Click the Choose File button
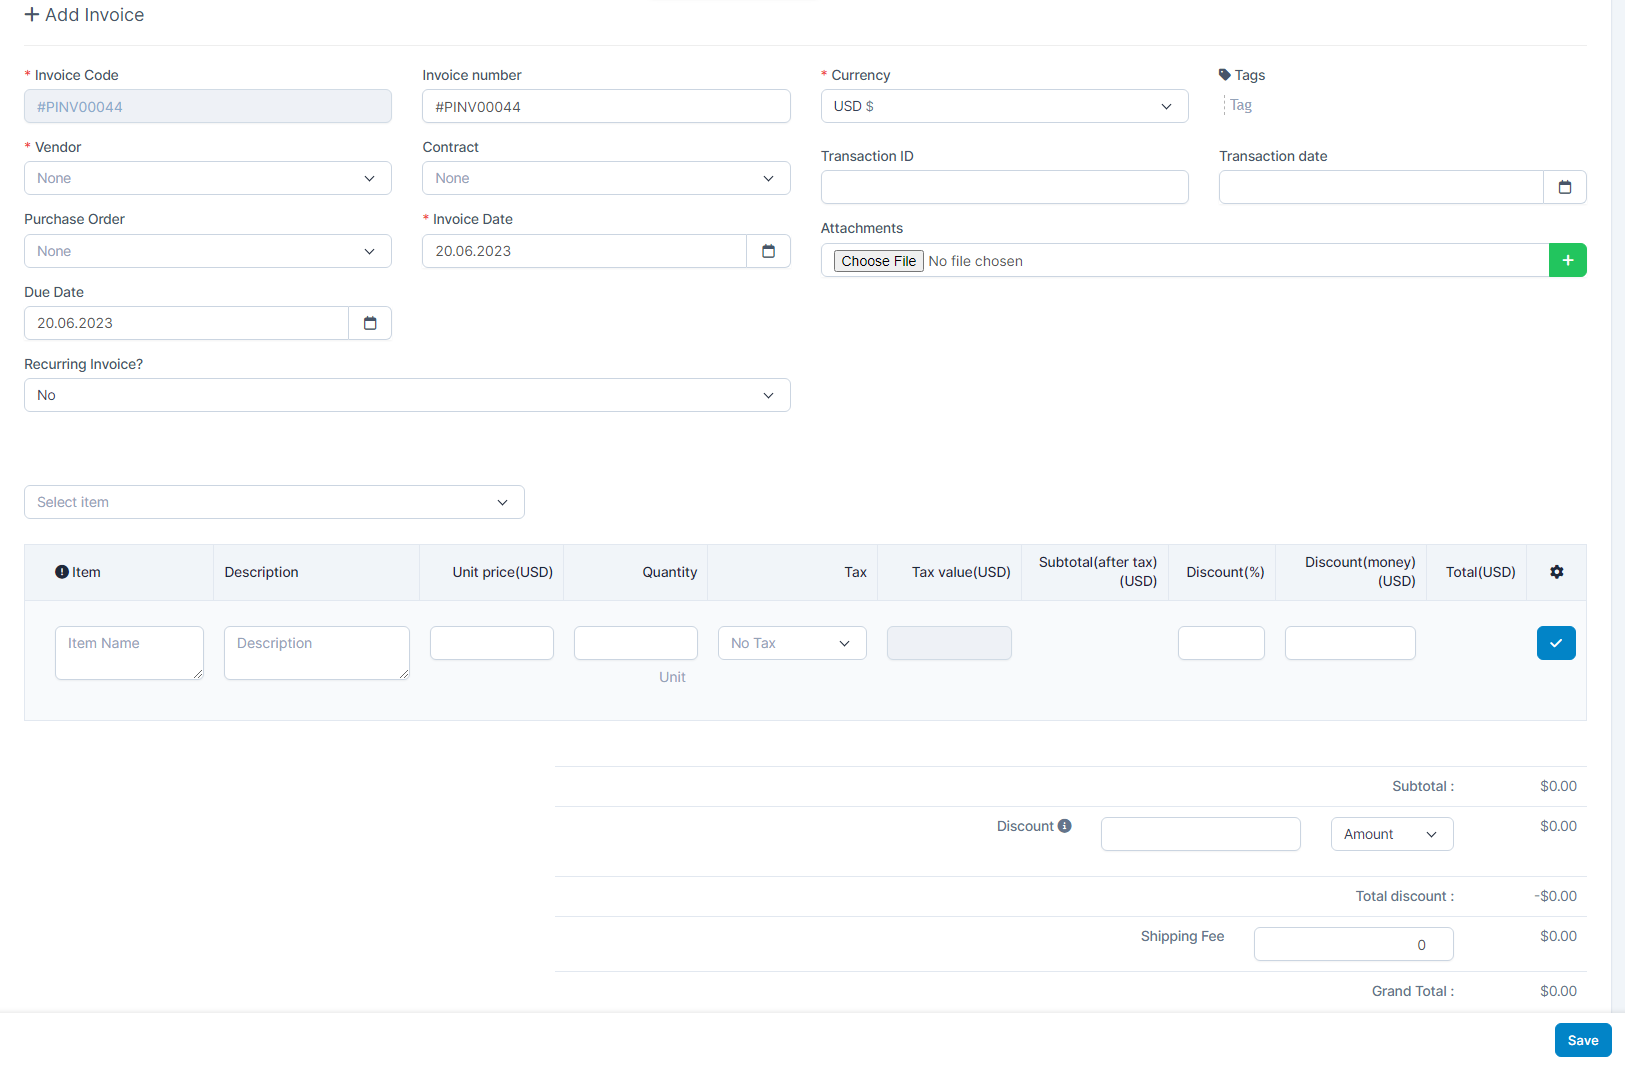 coord(878,261)
